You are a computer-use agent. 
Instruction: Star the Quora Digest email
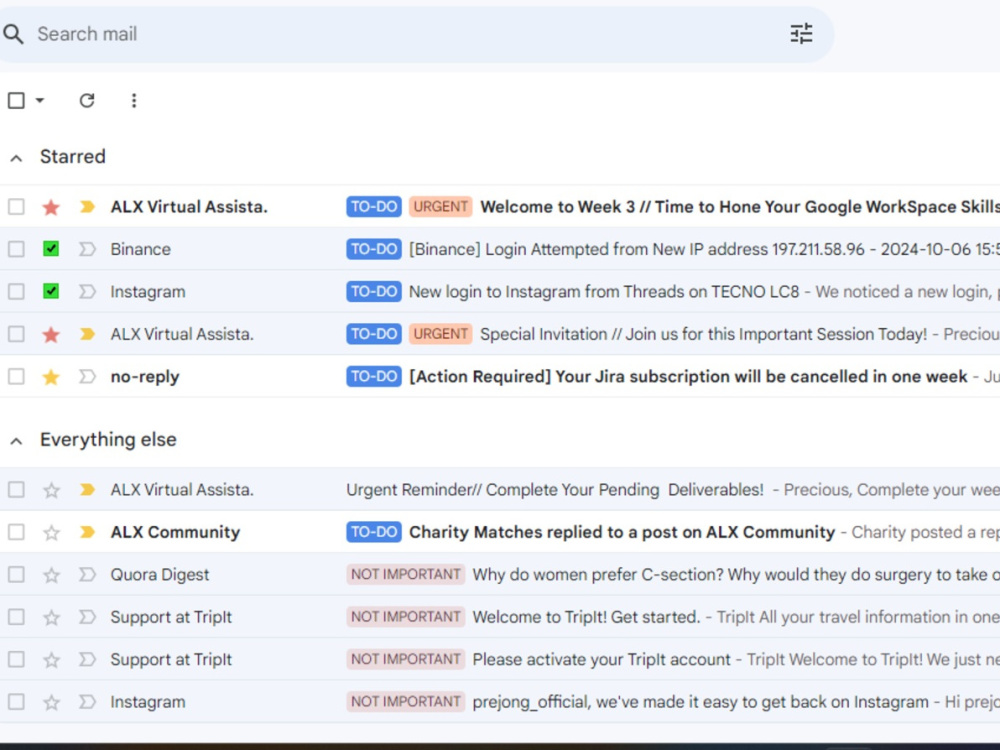pos(51,575)
